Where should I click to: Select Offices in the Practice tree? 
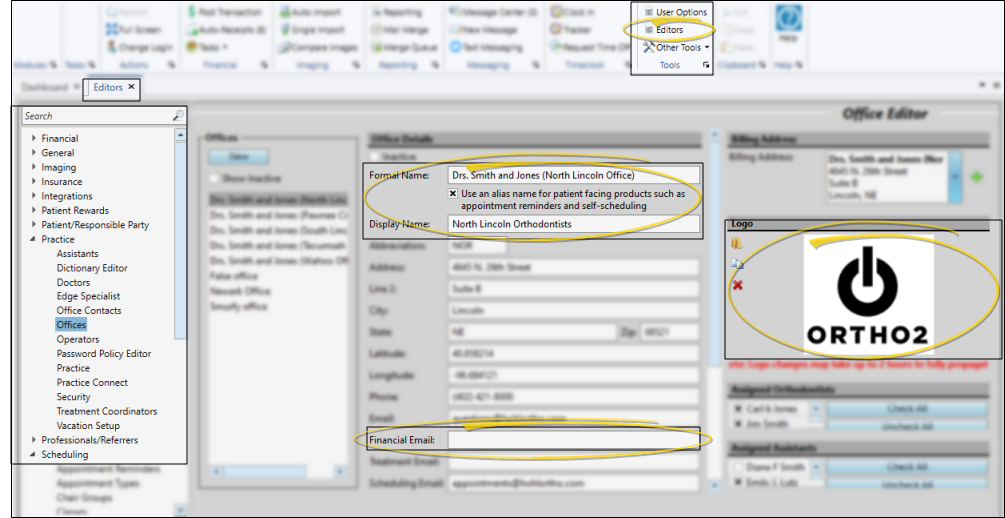click(x=71, y=325)
